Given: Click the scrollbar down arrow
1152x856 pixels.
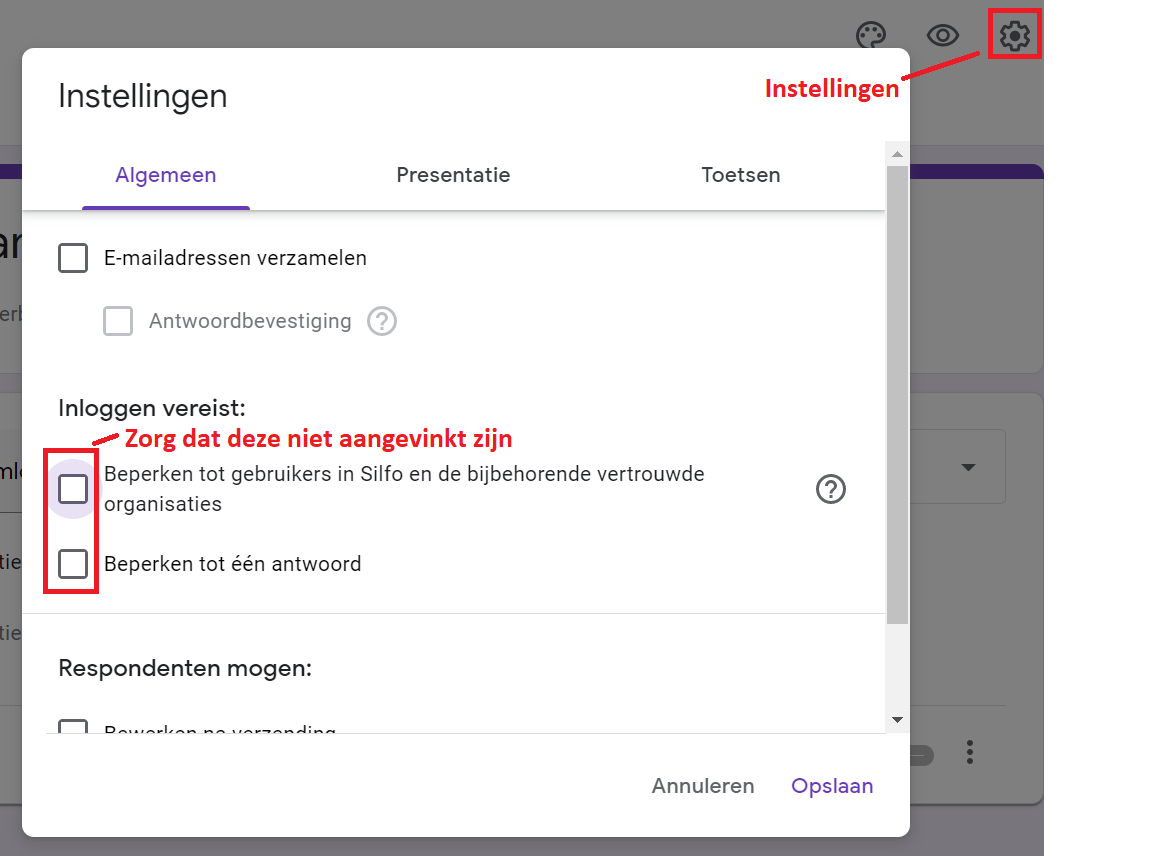Looking at the screenshot, I should (897, 720).
